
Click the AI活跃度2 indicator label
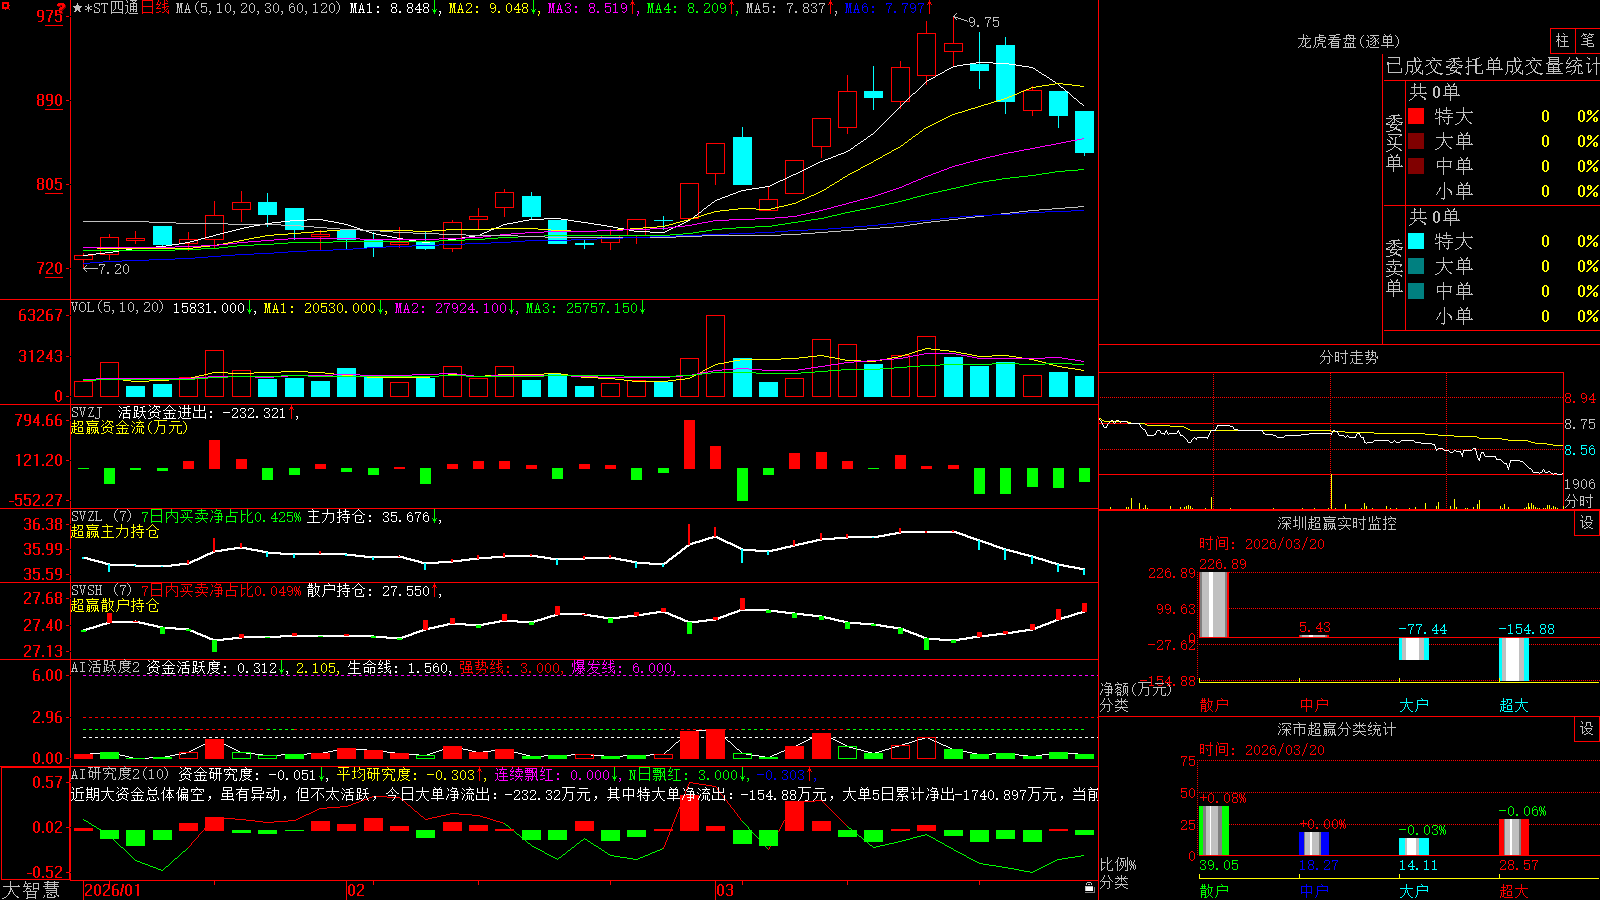click(106, 668)
